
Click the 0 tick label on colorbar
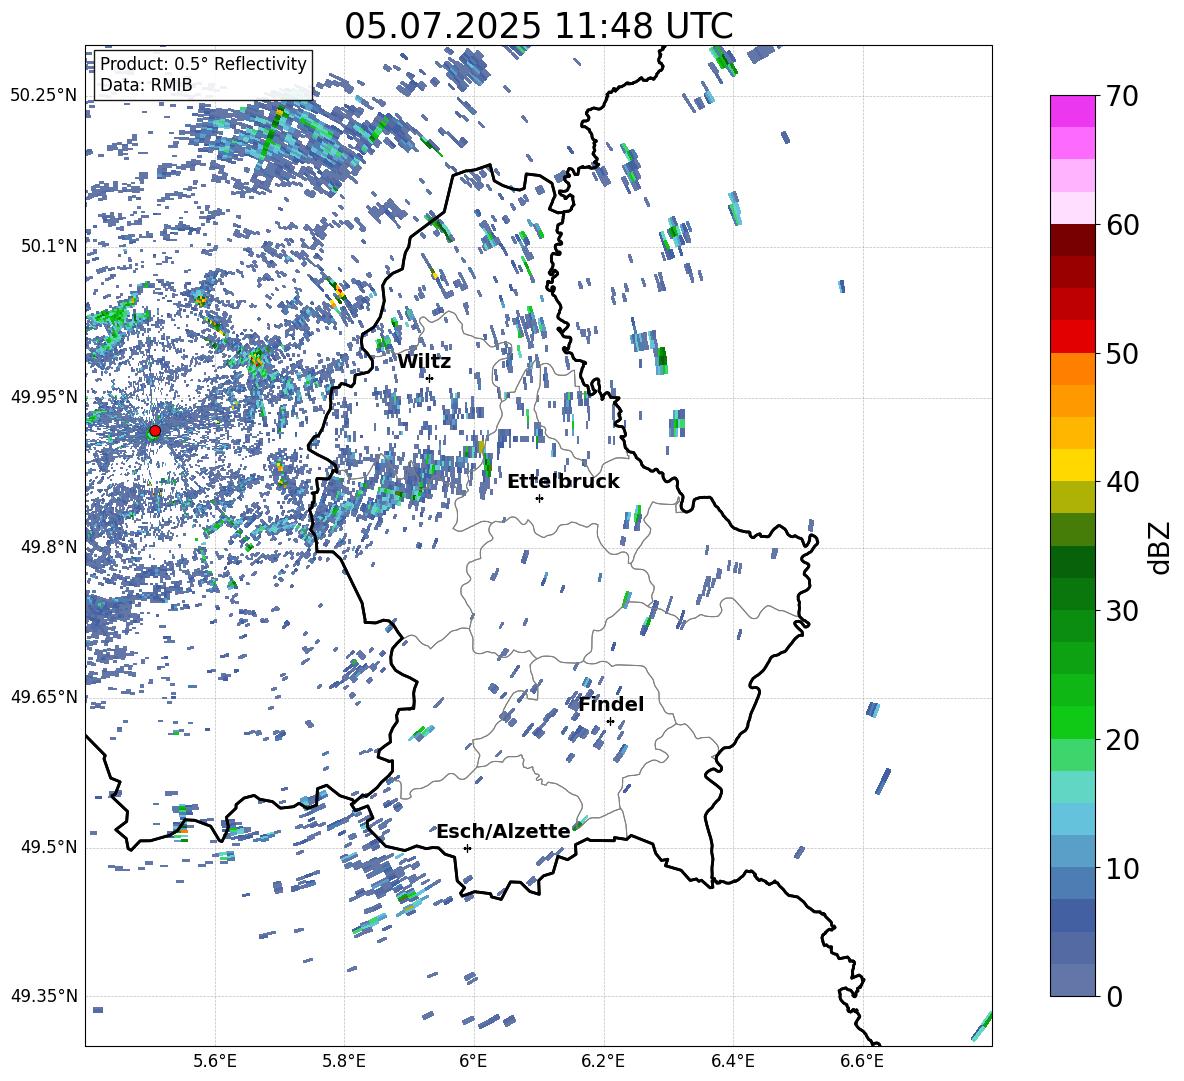click(x=1114, y=996)
